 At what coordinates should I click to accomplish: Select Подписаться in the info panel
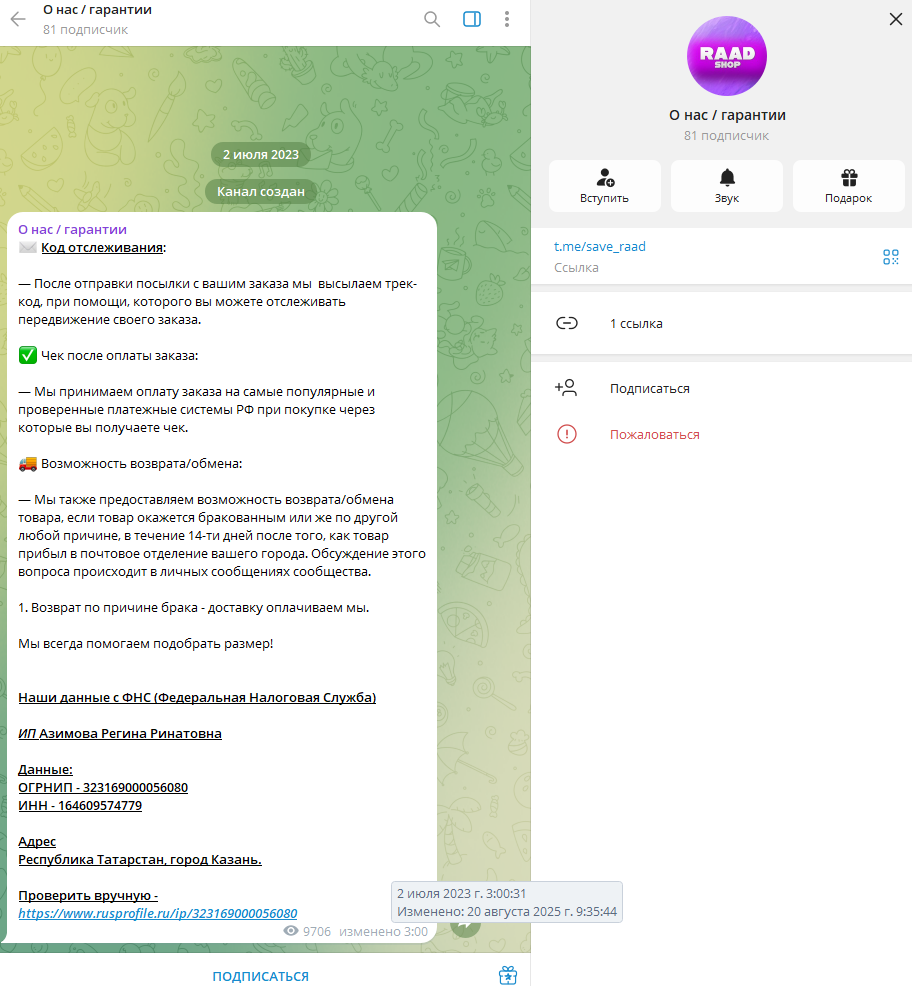click(721, 389)
